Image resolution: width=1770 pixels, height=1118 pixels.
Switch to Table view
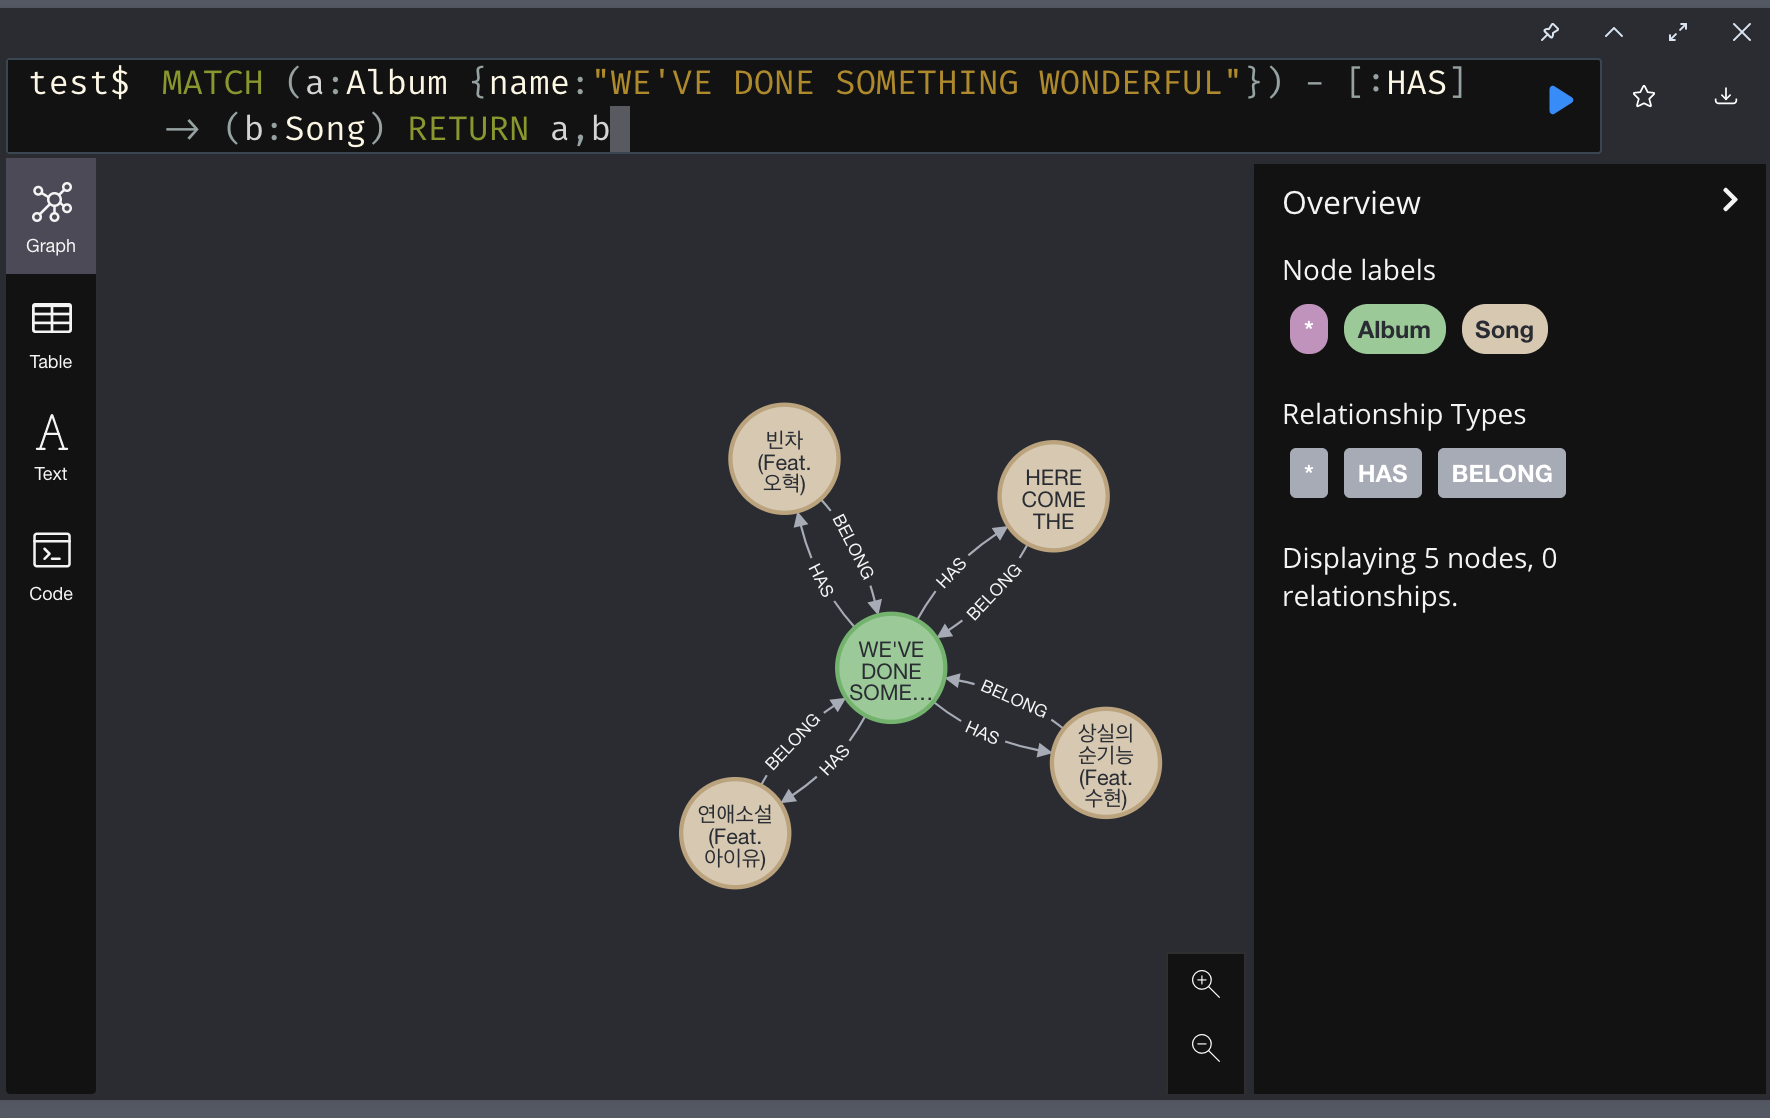pyautogui.click(x=51, y=336)
